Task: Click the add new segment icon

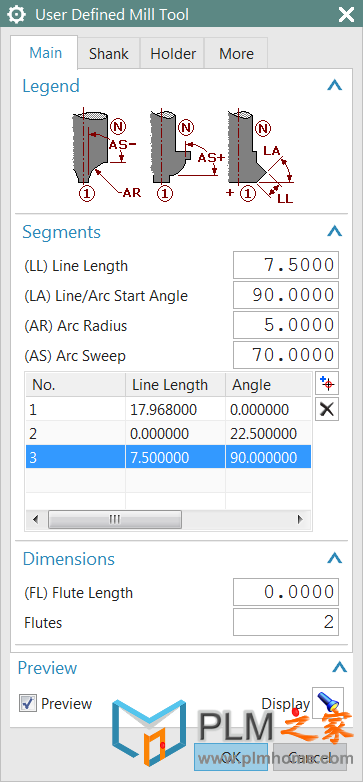Action: point(327,384)
